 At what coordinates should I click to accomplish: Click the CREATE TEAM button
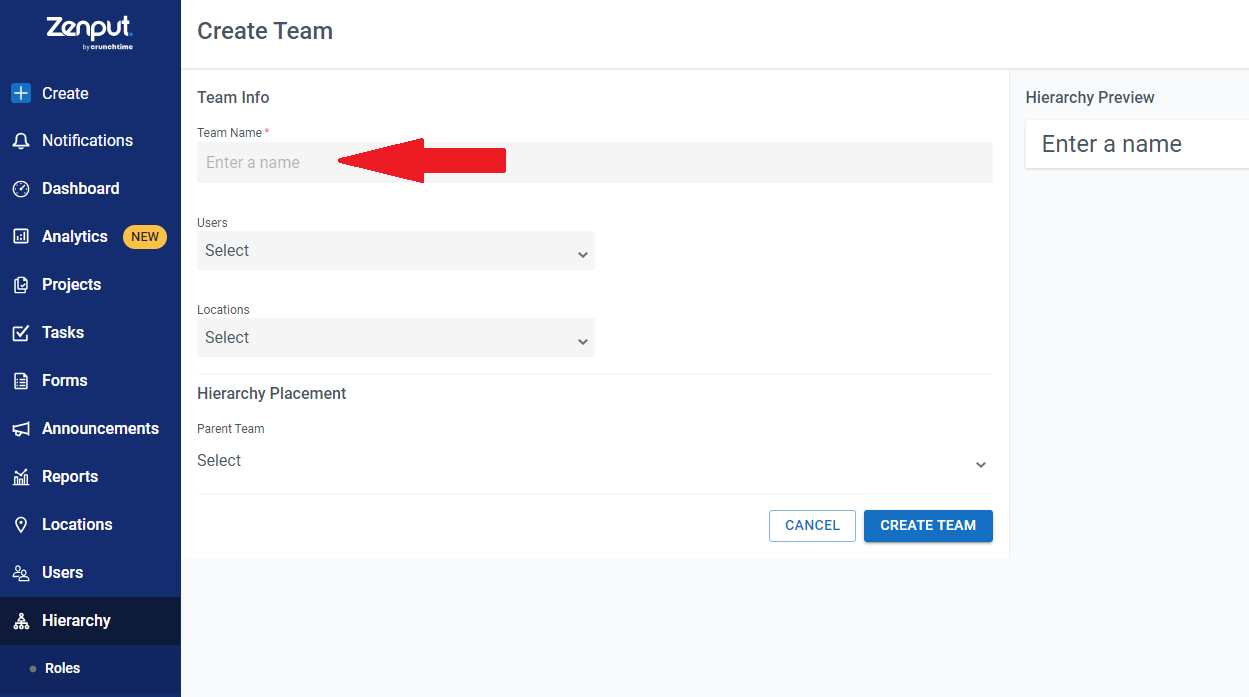pos(928,526)
